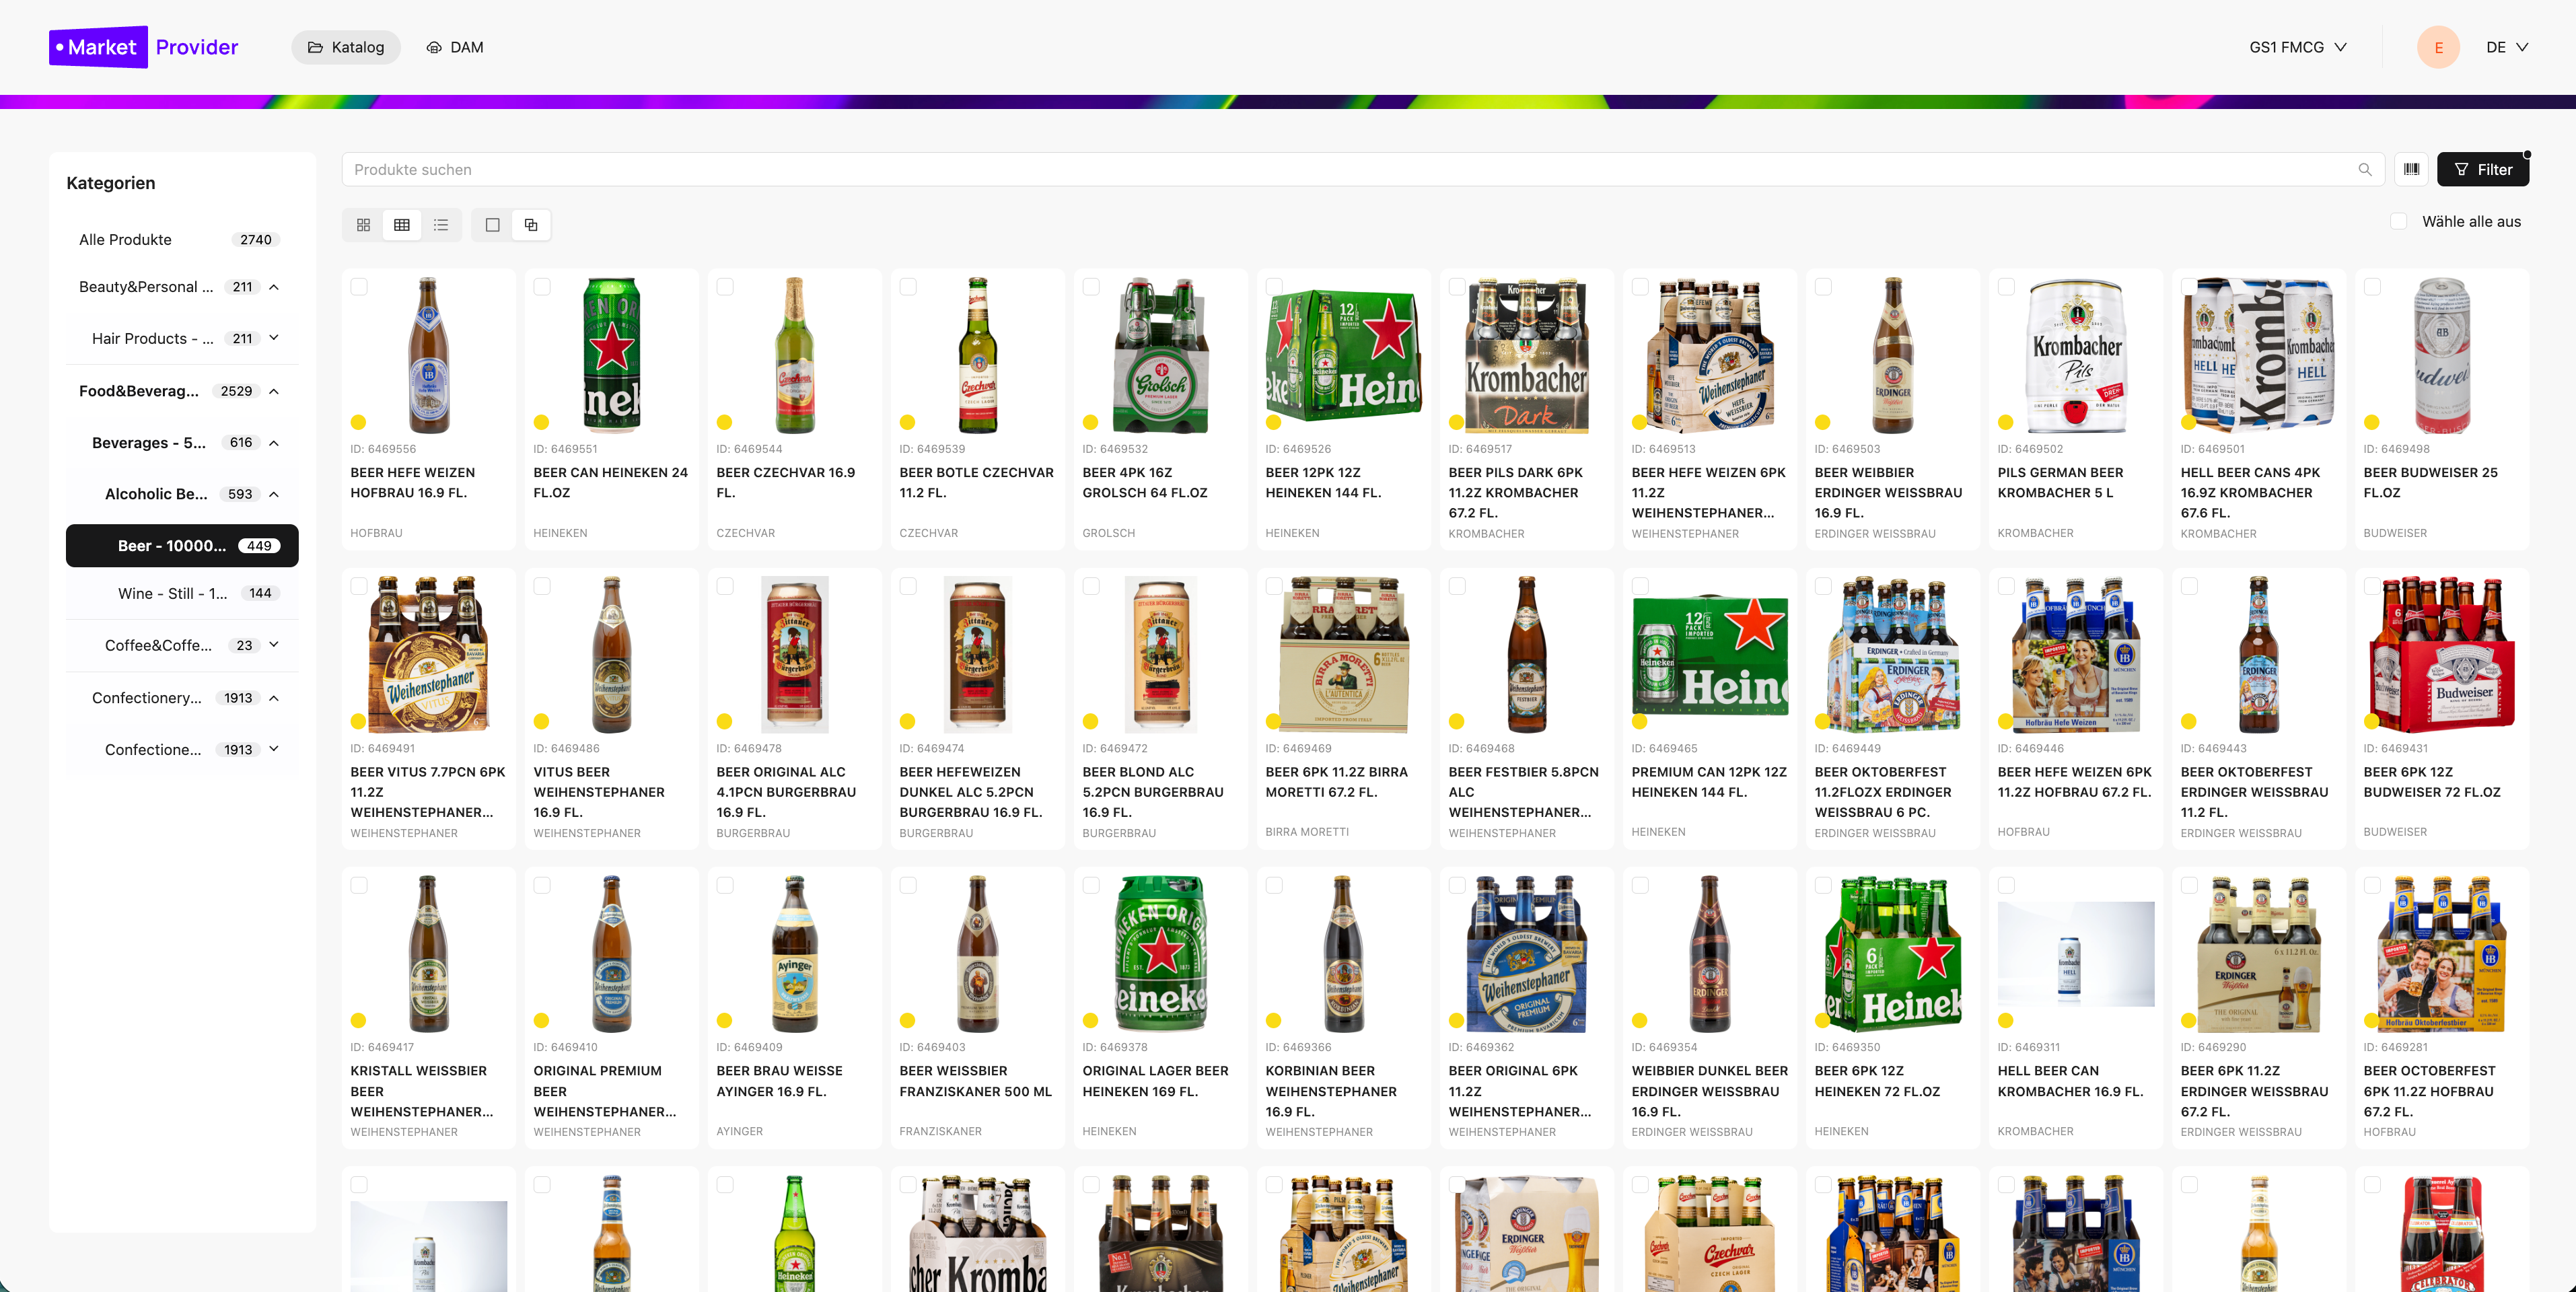Check the Wähle alle aus checkbox
The width and height of the screenshot is (2576, 1292).
tap(2398, 221)
